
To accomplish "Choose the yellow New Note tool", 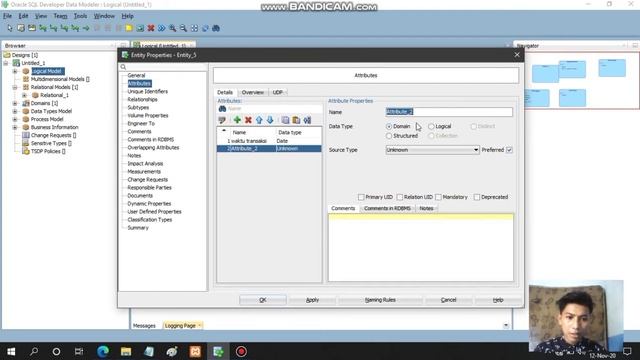I will pyautogui.click(x=129, y=28).
